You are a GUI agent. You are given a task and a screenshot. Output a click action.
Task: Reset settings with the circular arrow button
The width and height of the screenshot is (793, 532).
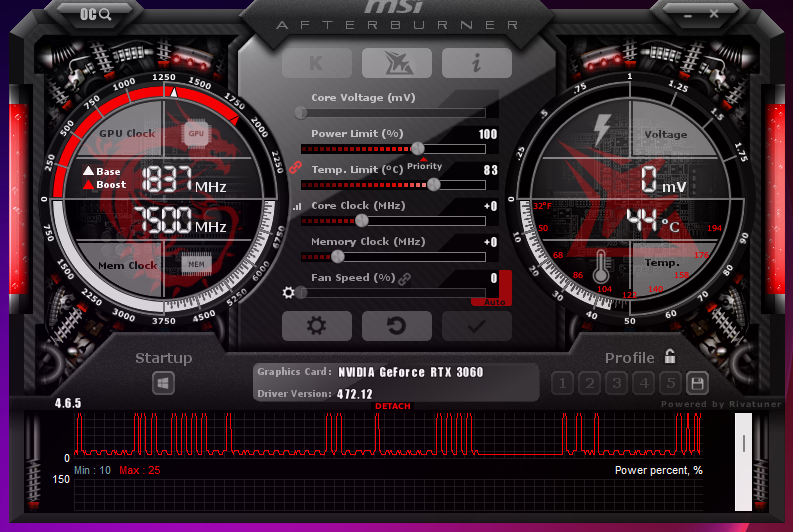[x=397, y=326]
